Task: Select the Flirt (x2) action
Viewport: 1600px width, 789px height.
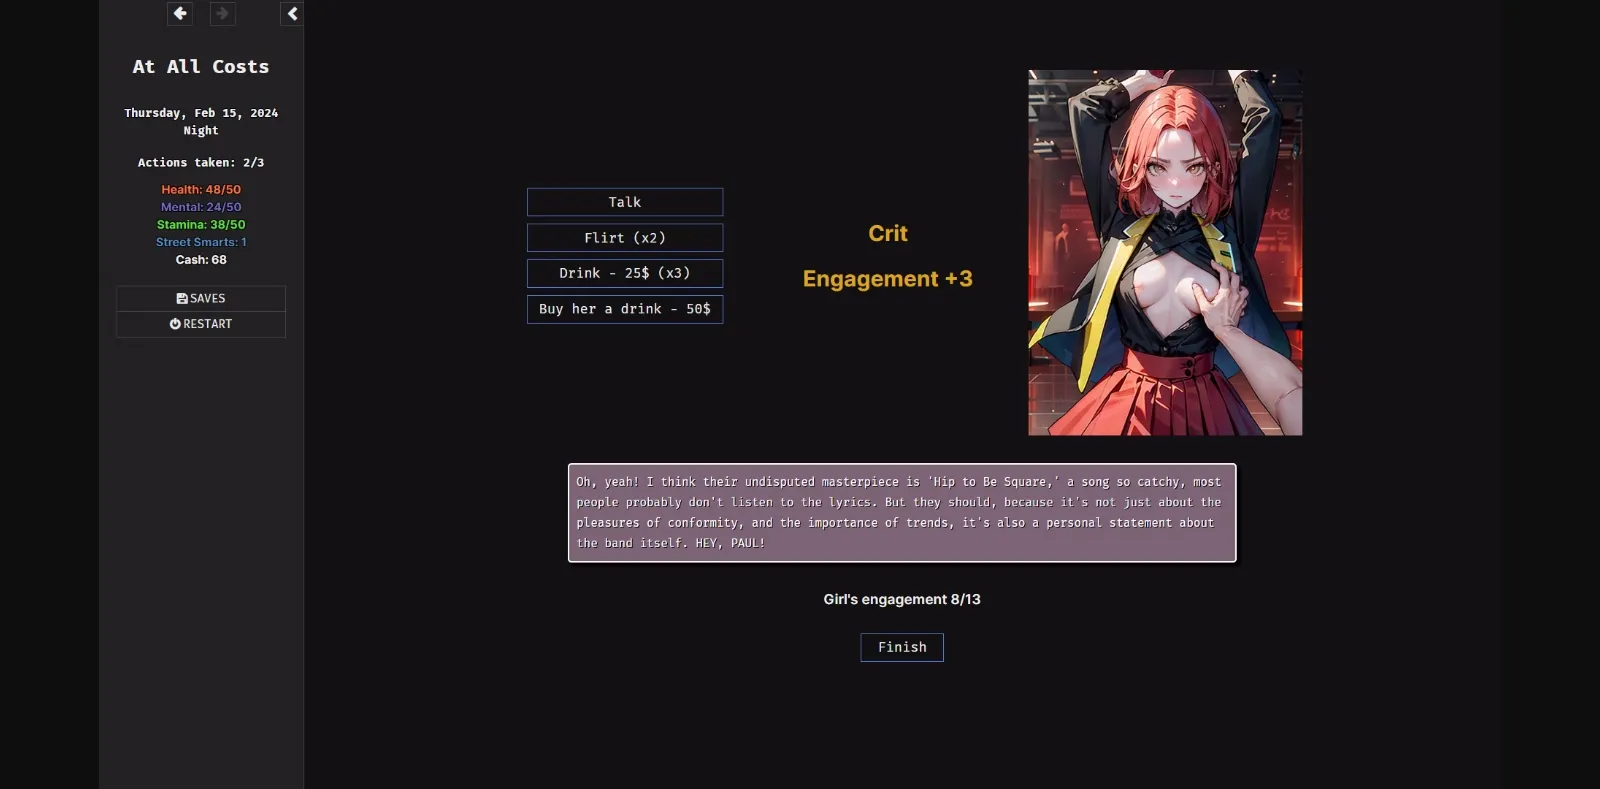Action: (x=625, y=238)
